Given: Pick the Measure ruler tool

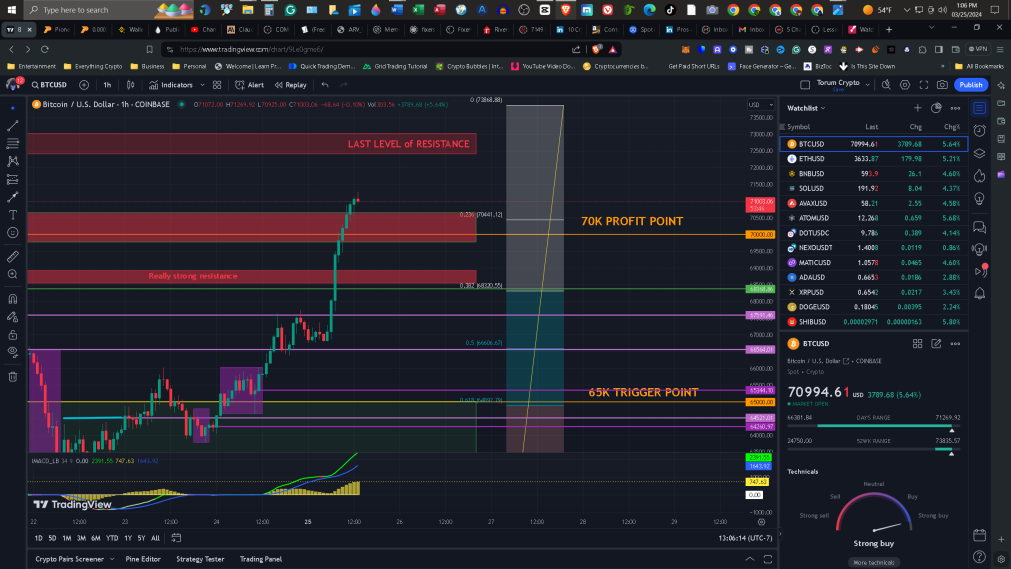Looking at the screenshot, I should click(13, 257).
